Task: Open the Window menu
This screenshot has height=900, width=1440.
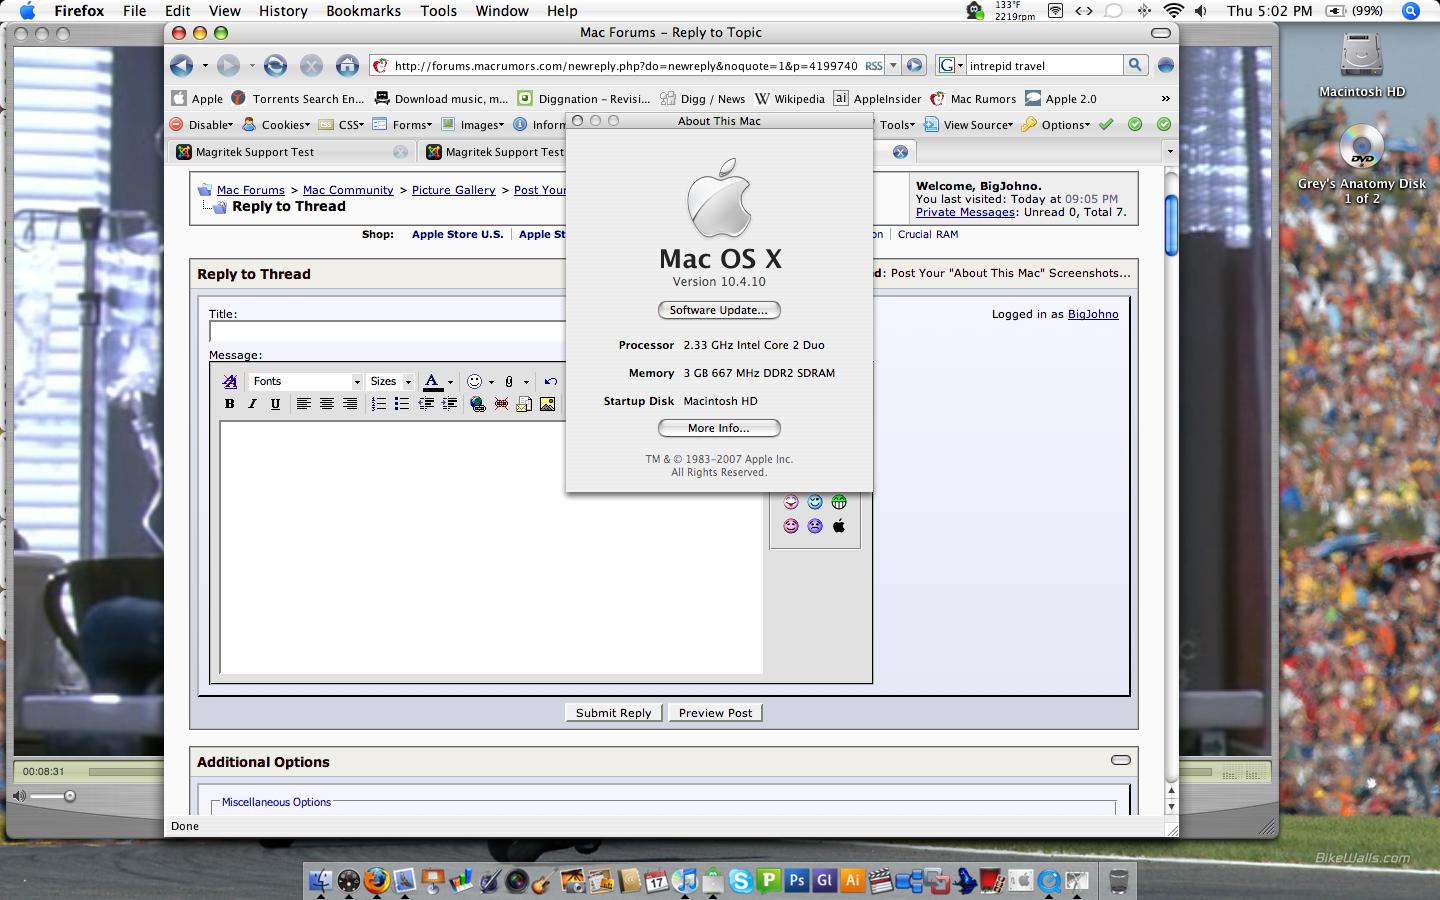Action: pos(502,11)
